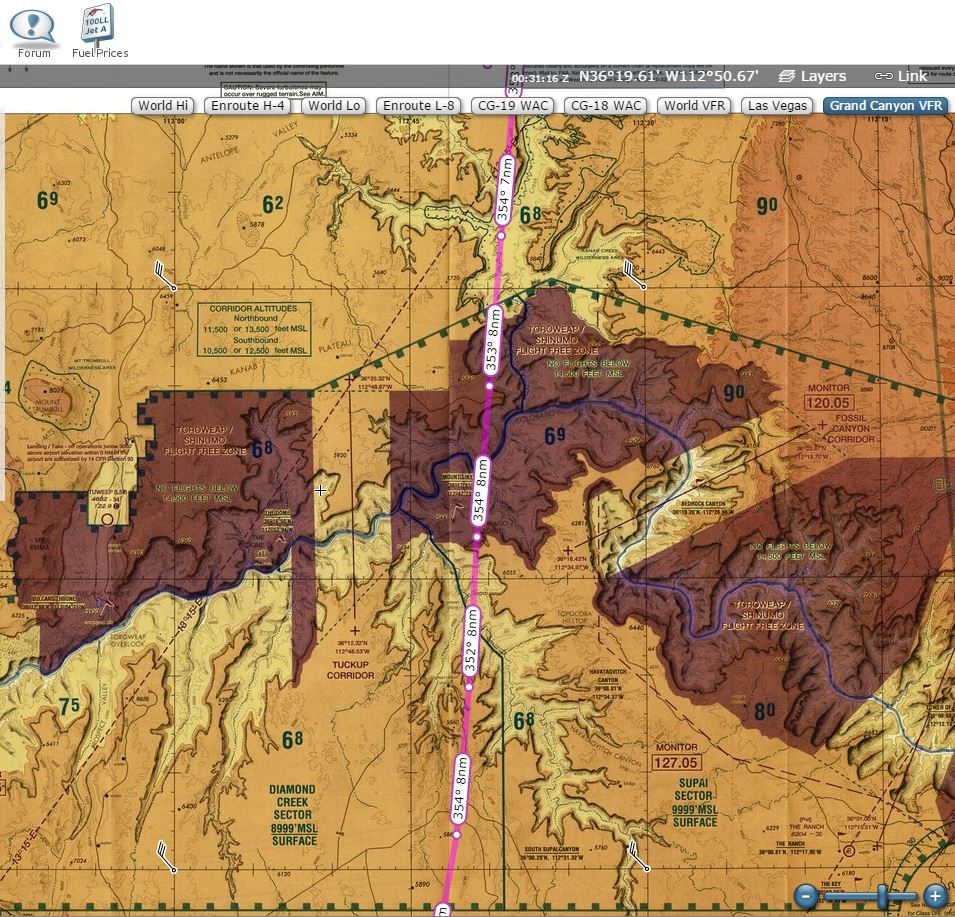Screen dimensions: 955x917
Task: Open the CG-19 WAC chart
Action: [x=512, y=105]
